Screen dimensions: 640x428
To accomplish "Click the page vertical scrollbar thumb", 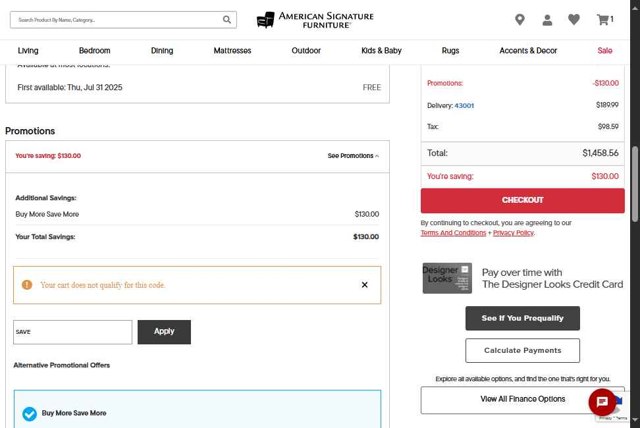I will [635, 184].
